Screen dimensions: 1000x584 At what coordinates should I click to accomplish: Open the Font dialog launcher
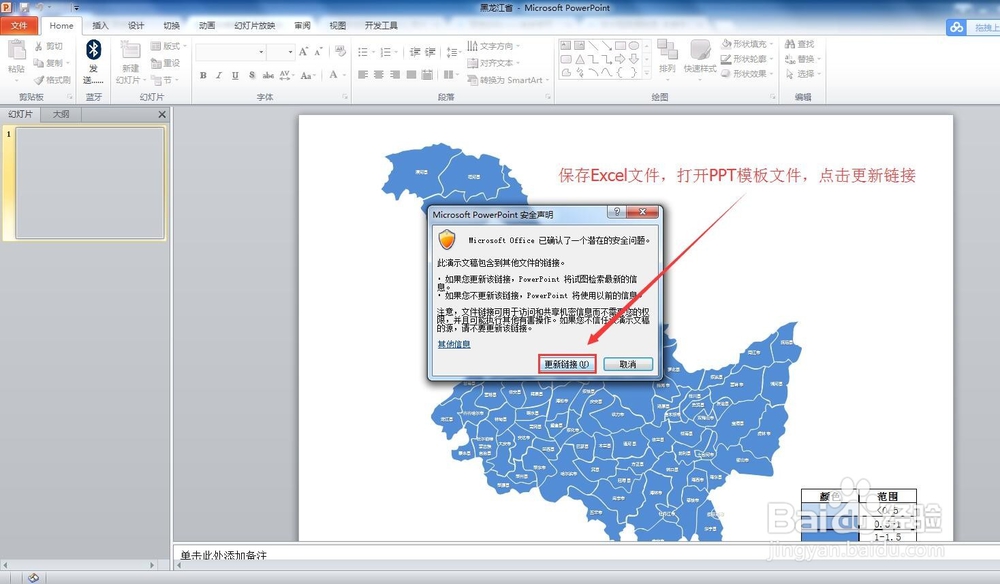pyautogui.click(x=345, y=97)
